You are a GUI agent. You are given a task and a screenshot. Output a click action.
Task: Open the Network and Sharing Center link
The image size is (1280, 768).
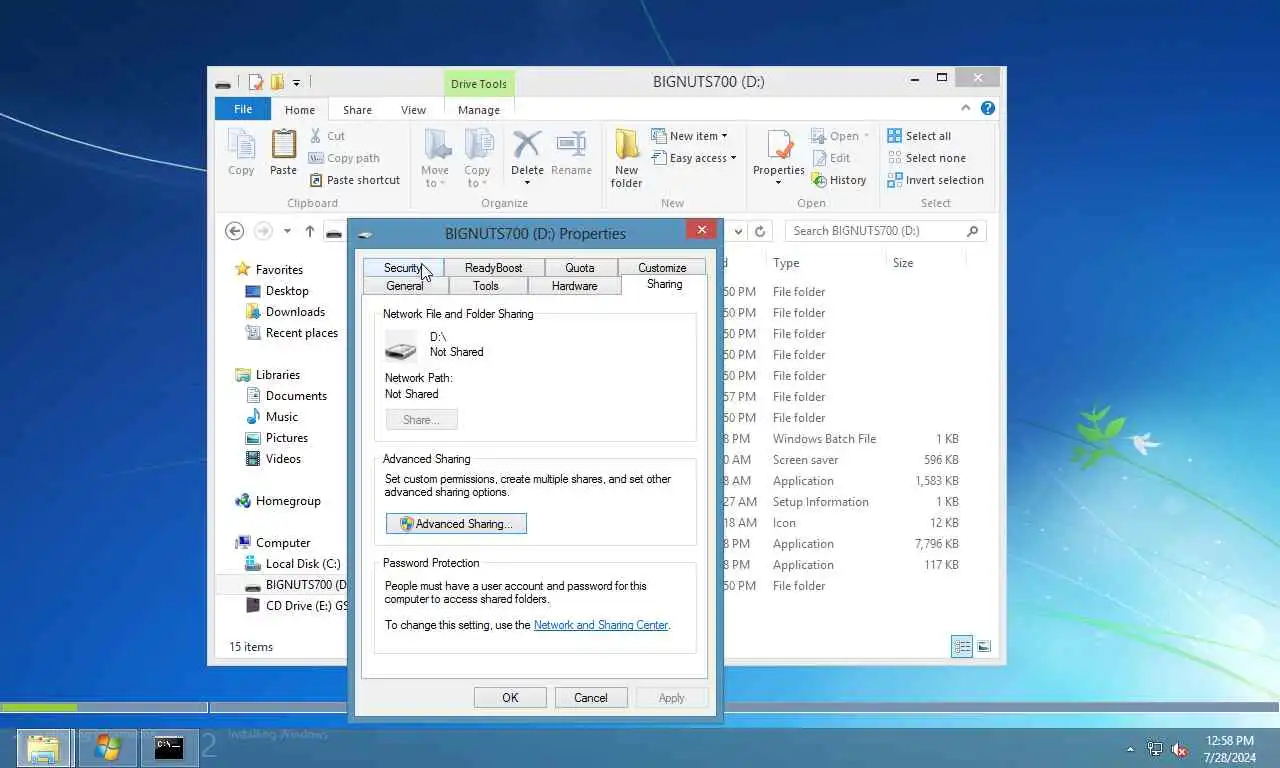[601, 625]
